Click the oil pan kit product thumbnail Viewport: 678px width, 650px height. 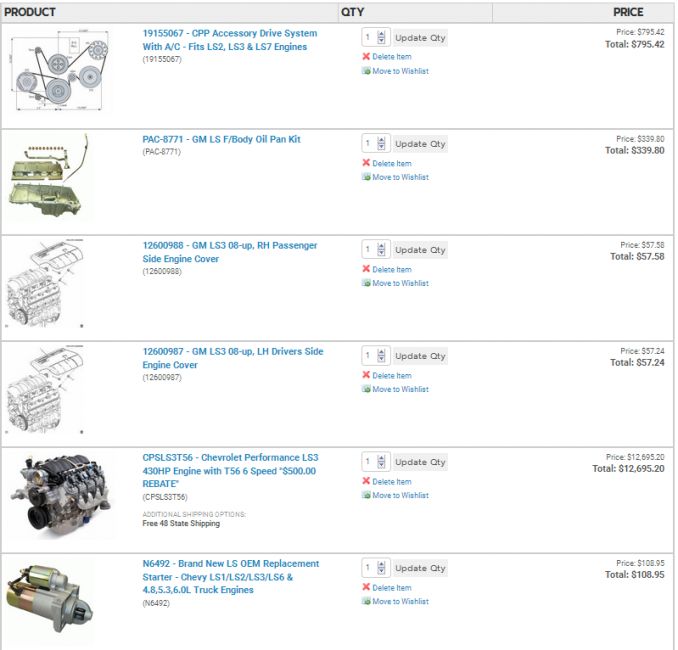pos(48,176)
